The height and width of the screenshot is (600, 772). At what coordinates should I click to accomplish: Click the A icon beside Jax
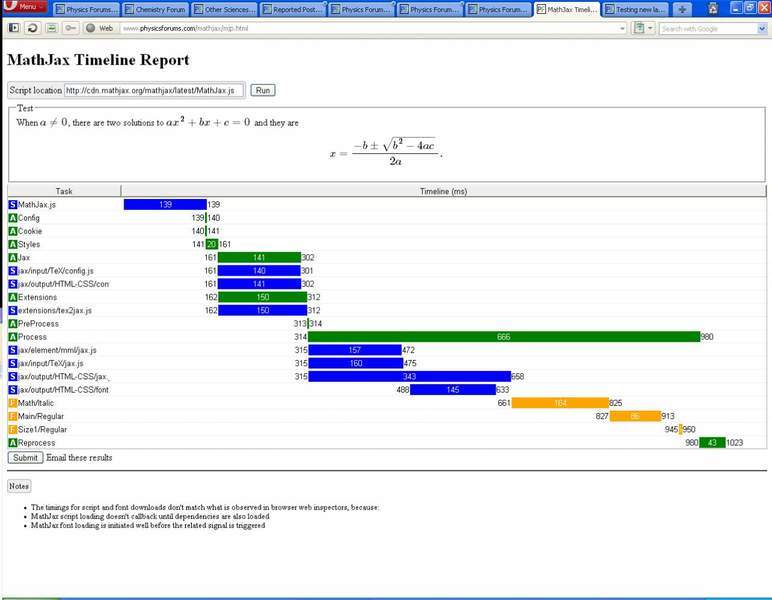13,258
